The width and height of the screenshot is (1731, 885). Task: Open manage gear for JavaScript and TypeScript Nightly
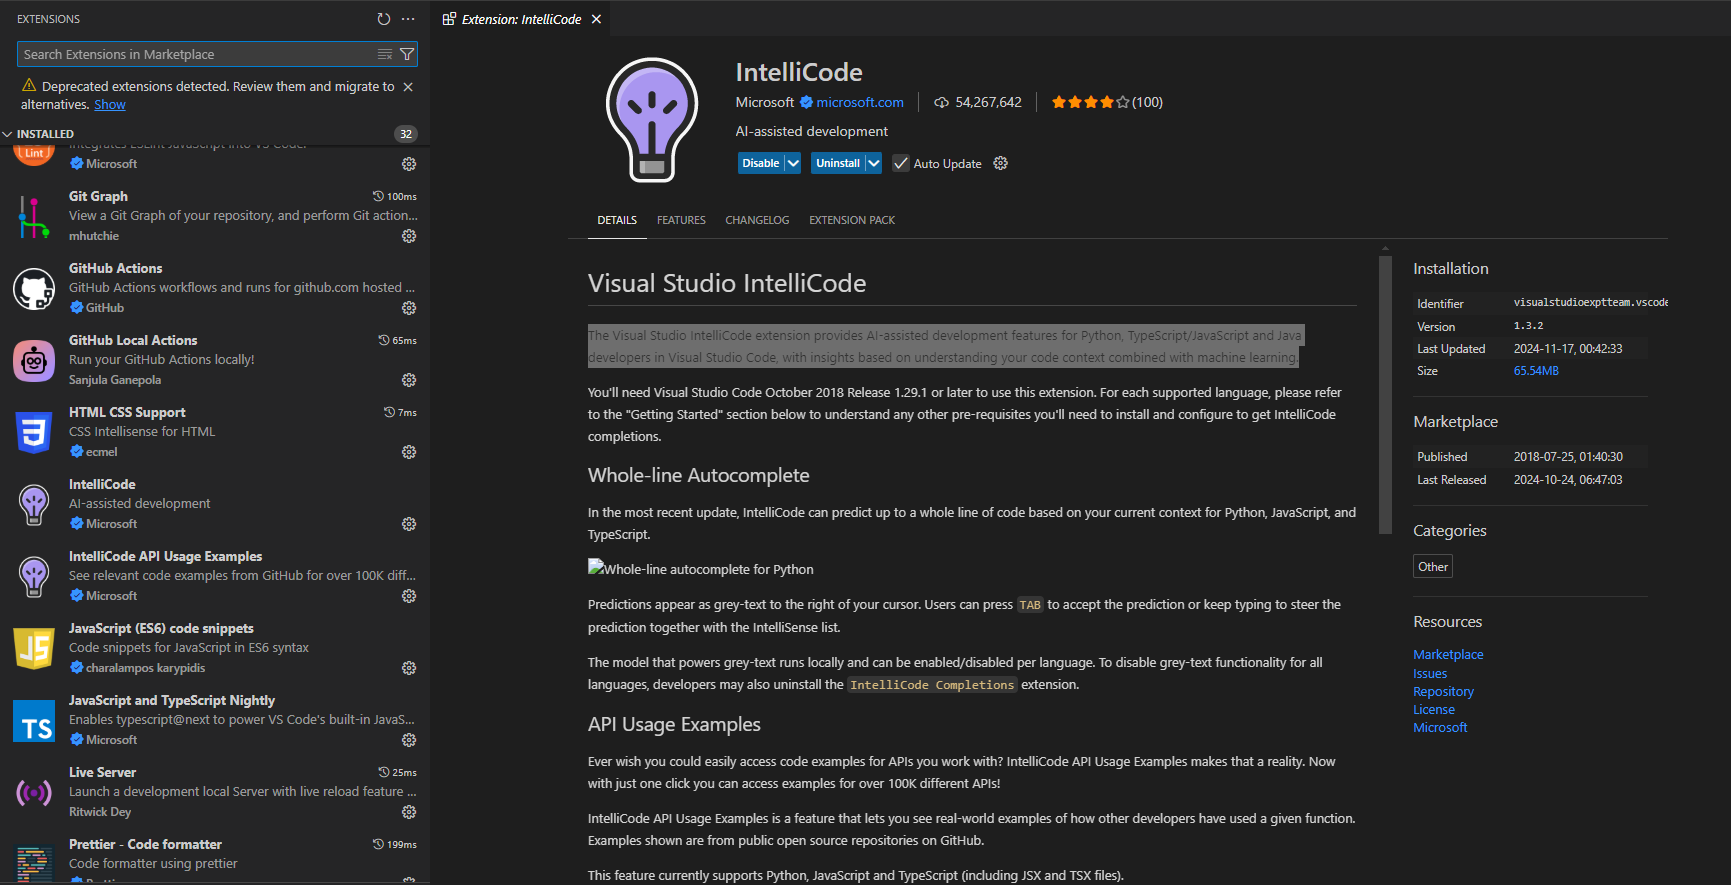pyautogui.click(x=409, y=740)
